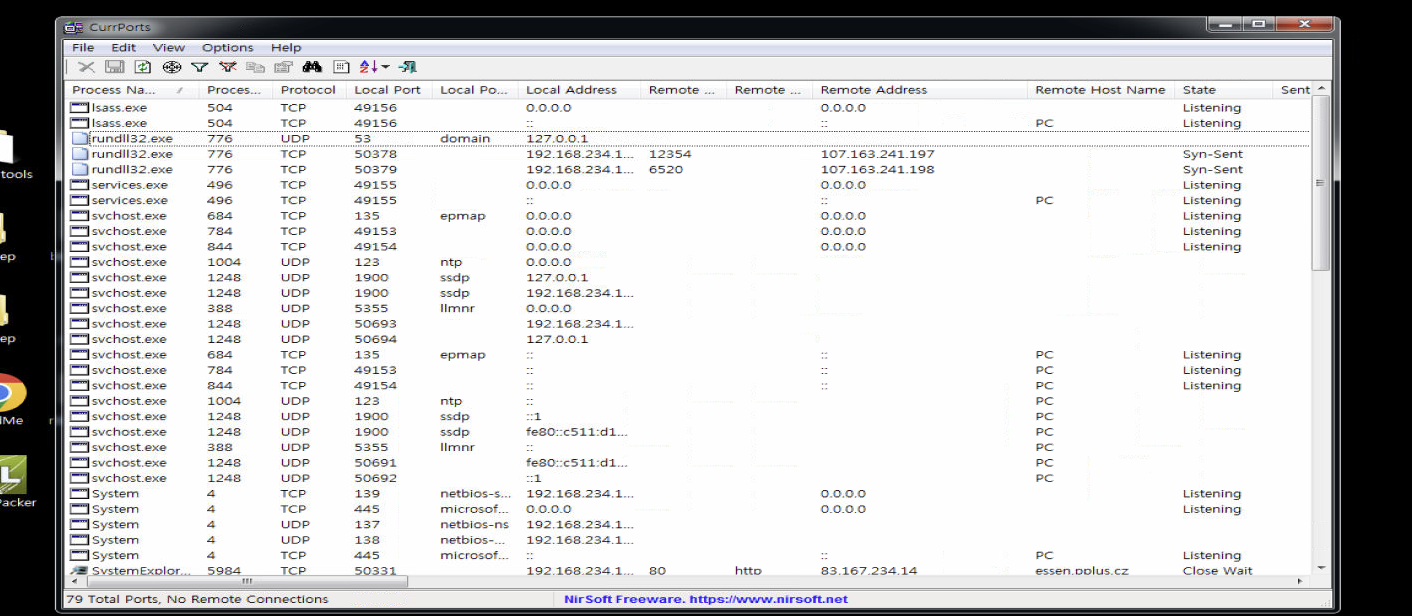This screenshot has width=1412, height=616.
Task: Click the report page toolbar icon
Action: tap(341, 67)
